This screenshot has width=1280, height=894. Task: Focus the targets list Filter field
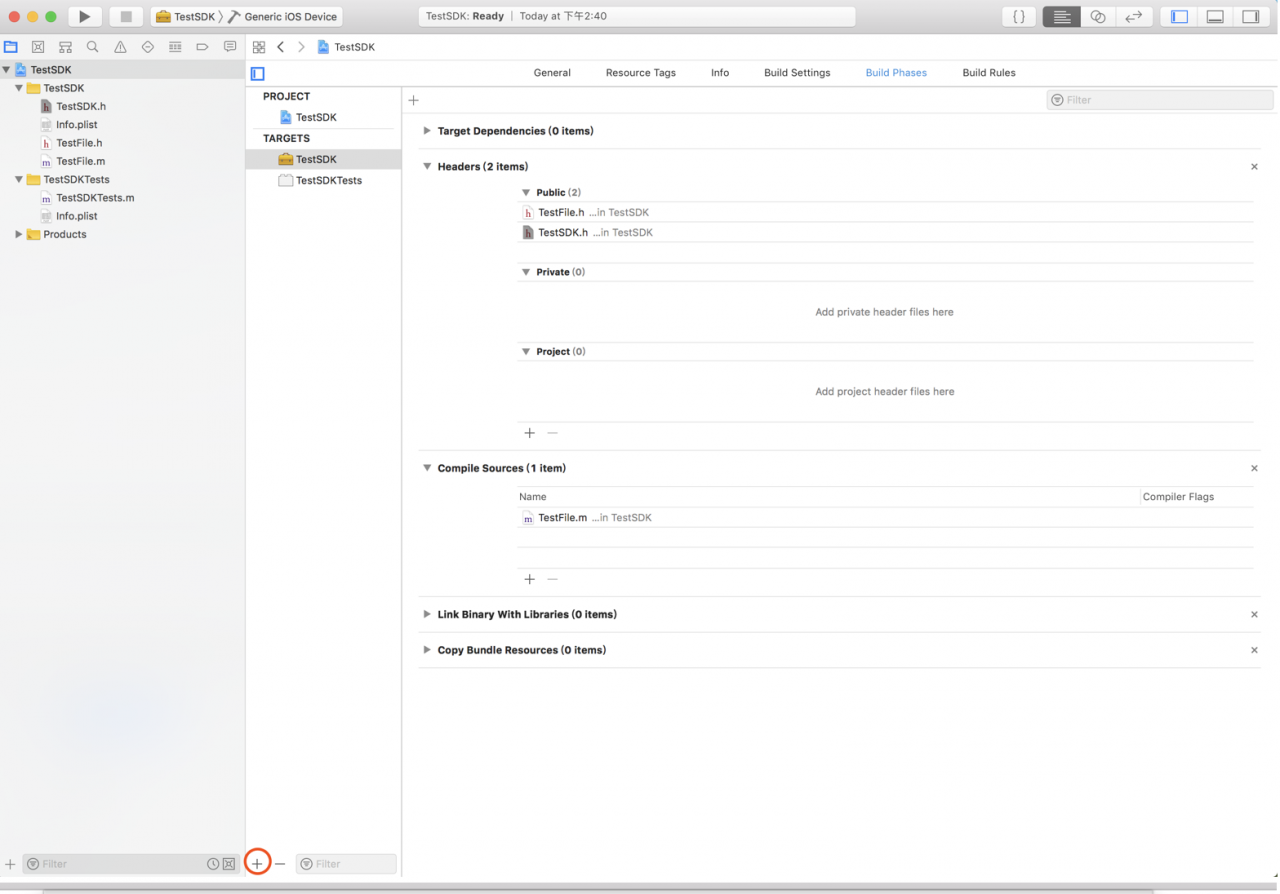coord(346,864)
